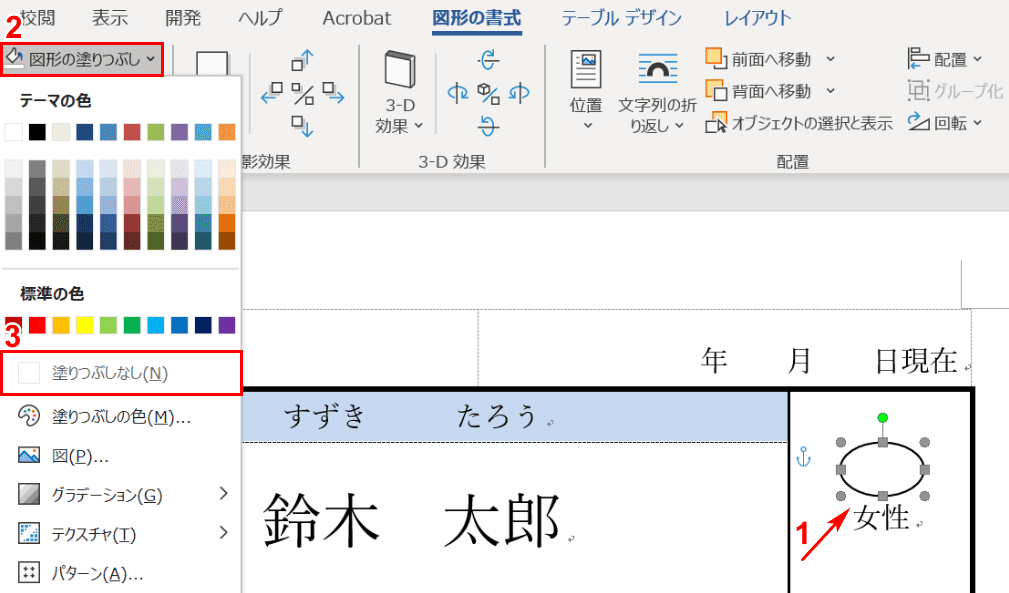Choose 塗りつぶしなし(N) menu entry
Image resolution: width=1009 pixels, height=593 pixels.
(122, 373)
